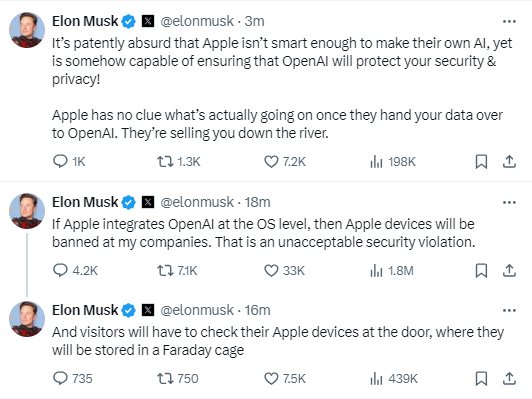This screenshot has height=399, width=532.
Task: Click Elon Musk name on the 16m tweet
Action: click(x=85, y=310)
